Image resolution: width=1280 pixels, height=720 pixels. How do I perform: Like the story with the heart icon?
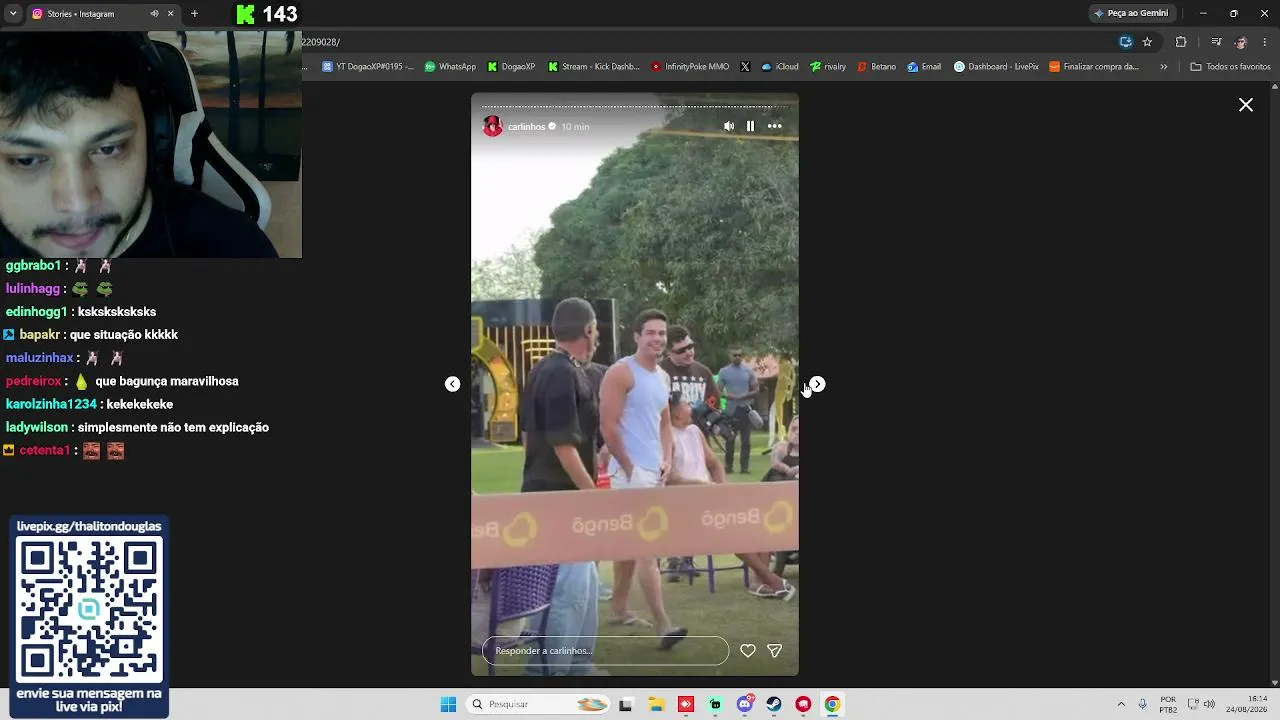[747, 650]
